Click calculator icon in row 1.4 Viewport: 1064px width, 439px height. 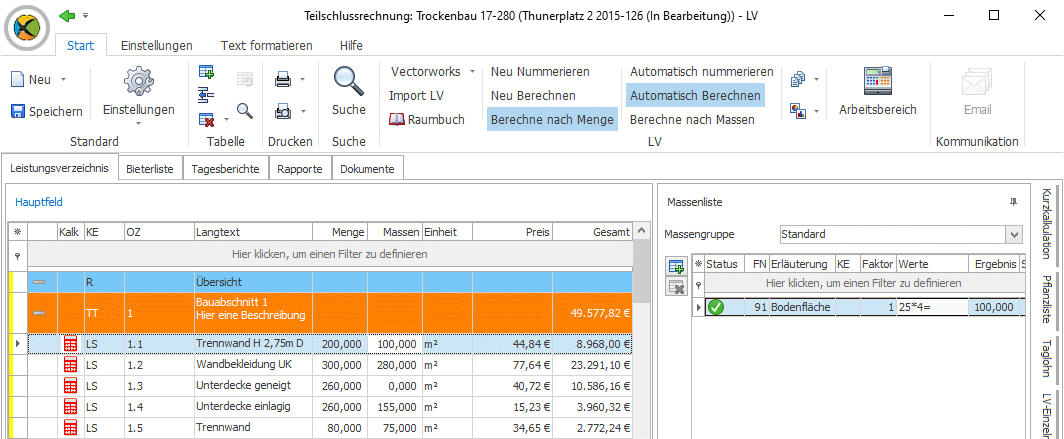[x=71, y=406]
